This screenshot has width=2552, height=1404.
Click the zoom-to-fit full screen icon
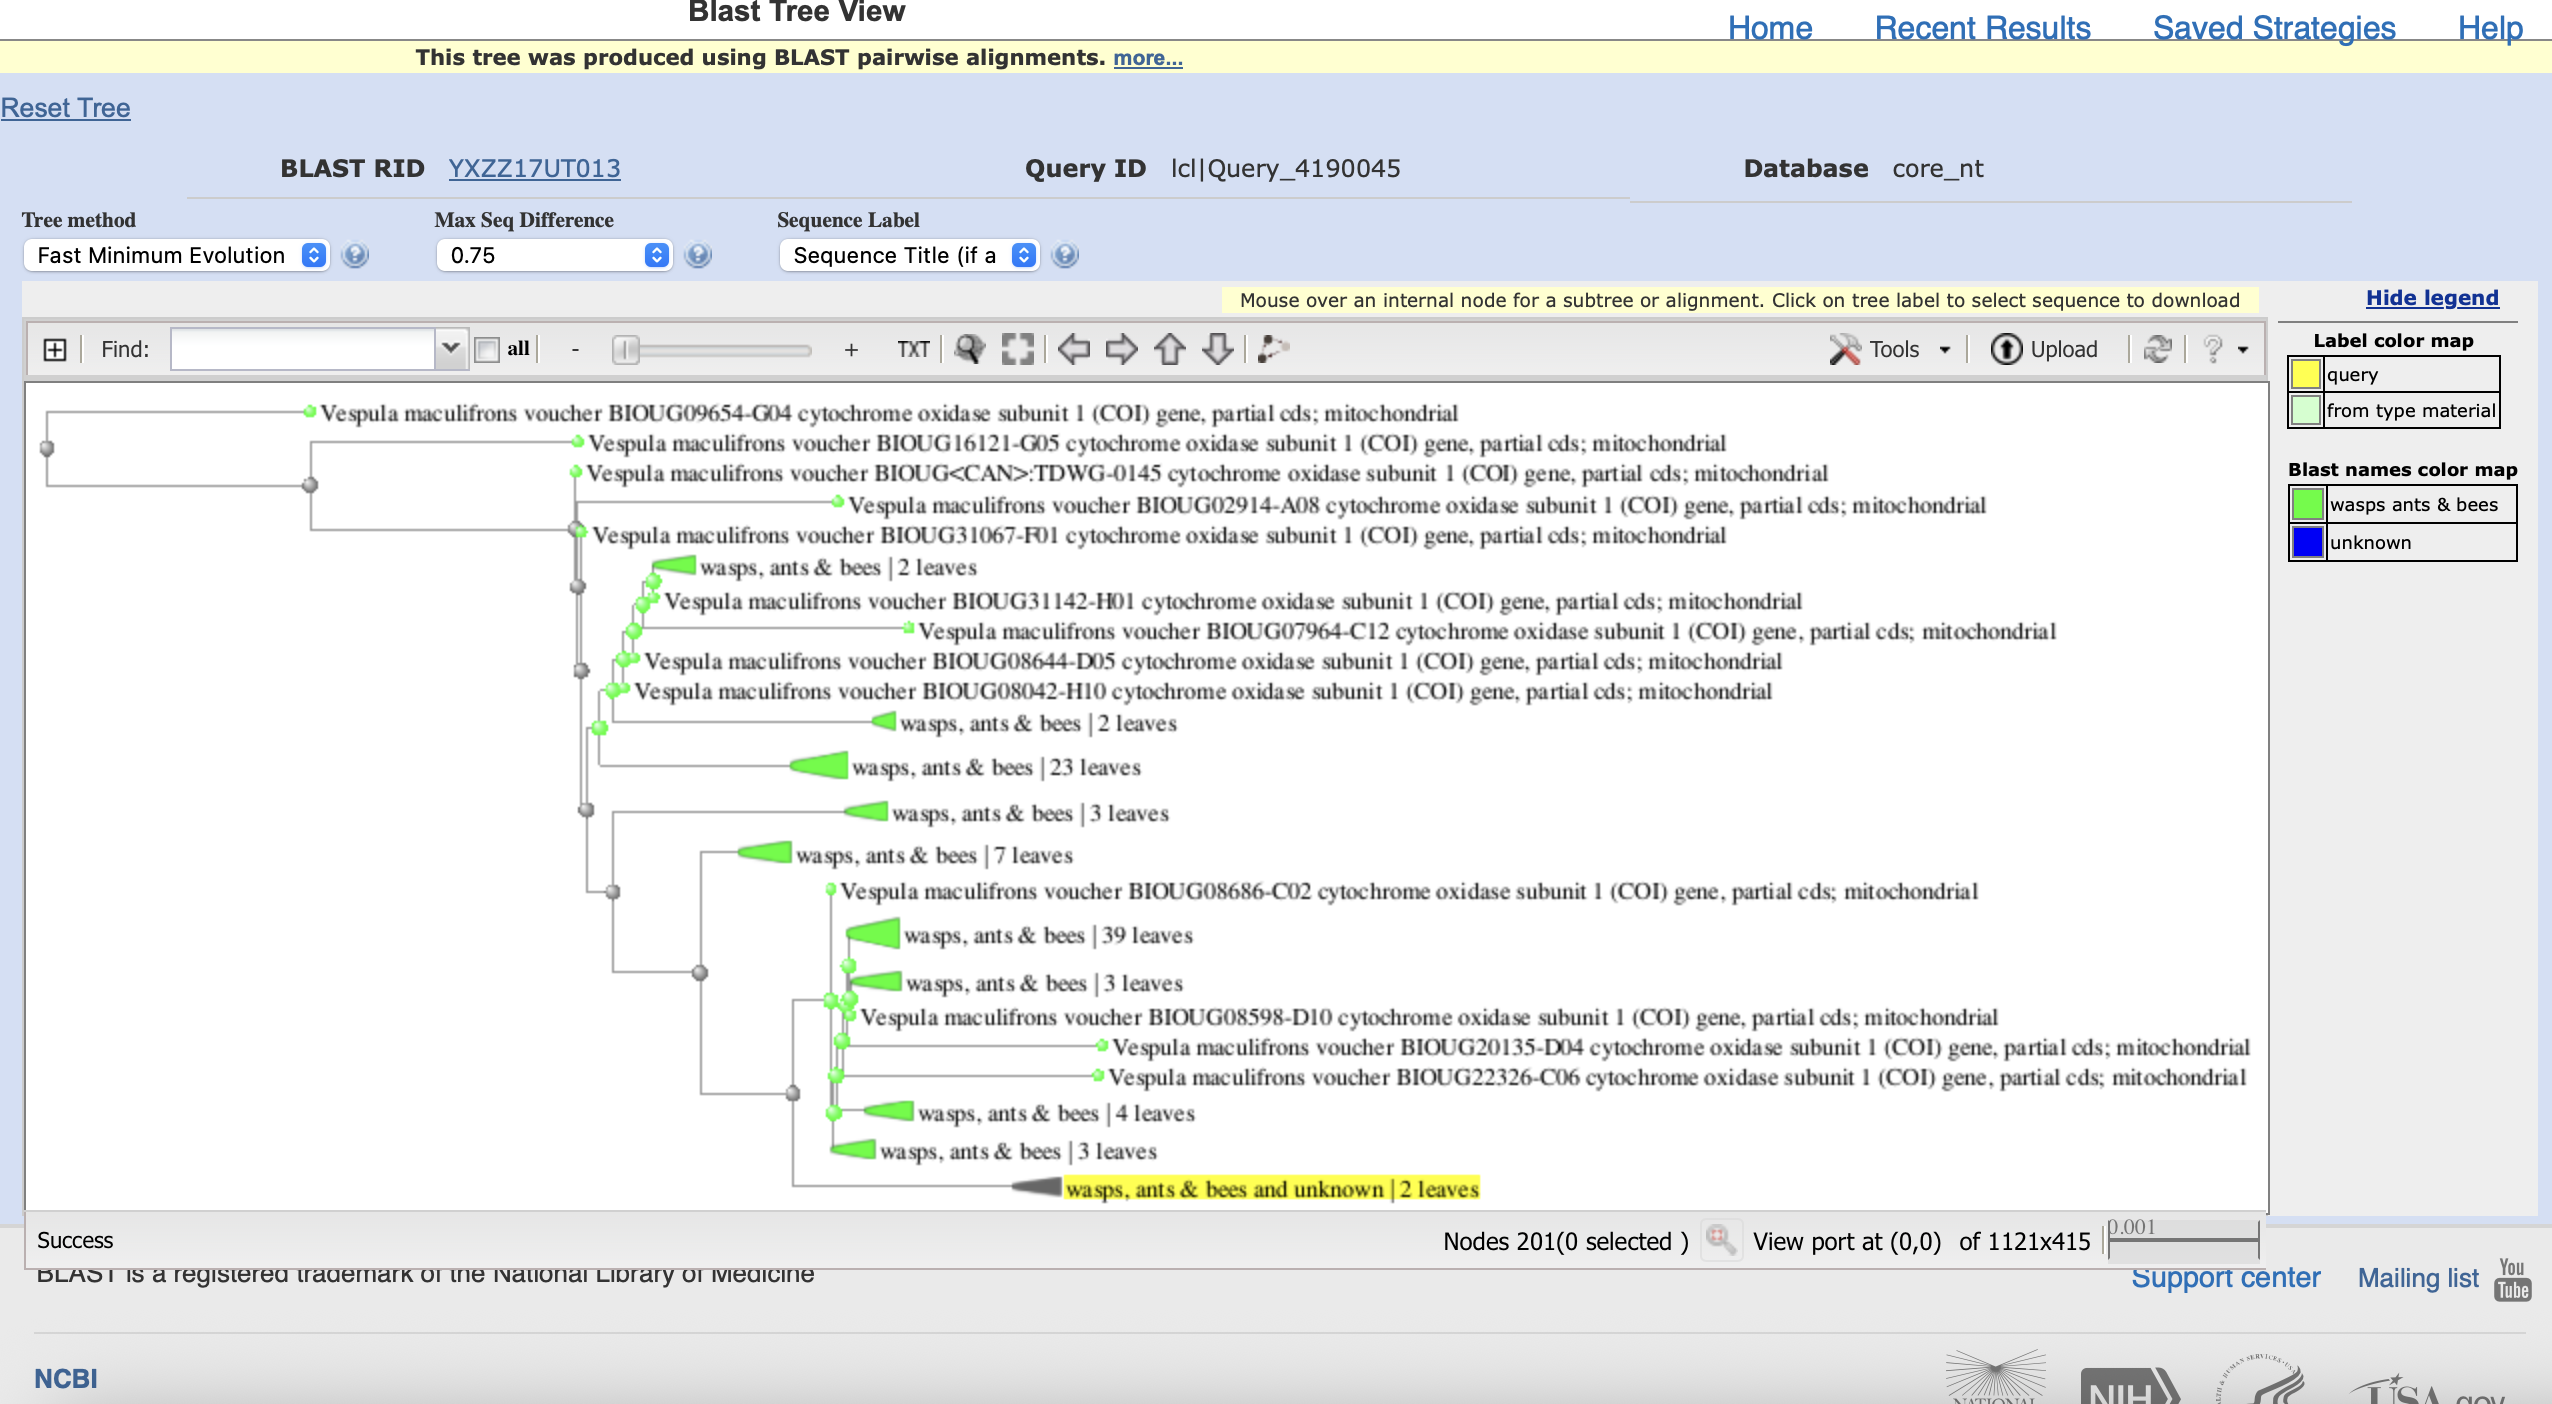[1017, 349]
